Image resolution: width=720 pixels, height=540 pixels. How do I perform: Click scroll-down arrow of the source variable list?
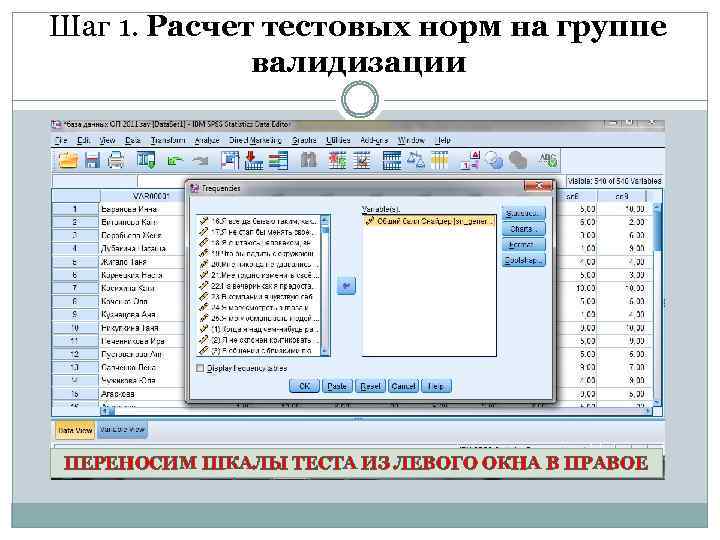326,351
